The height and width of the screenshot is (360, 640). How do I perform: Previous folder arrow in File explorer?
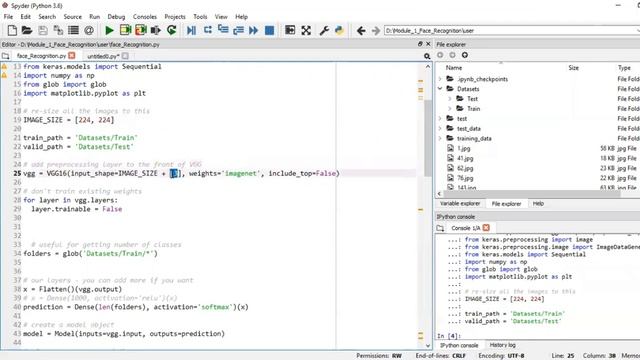click(440, 55)
